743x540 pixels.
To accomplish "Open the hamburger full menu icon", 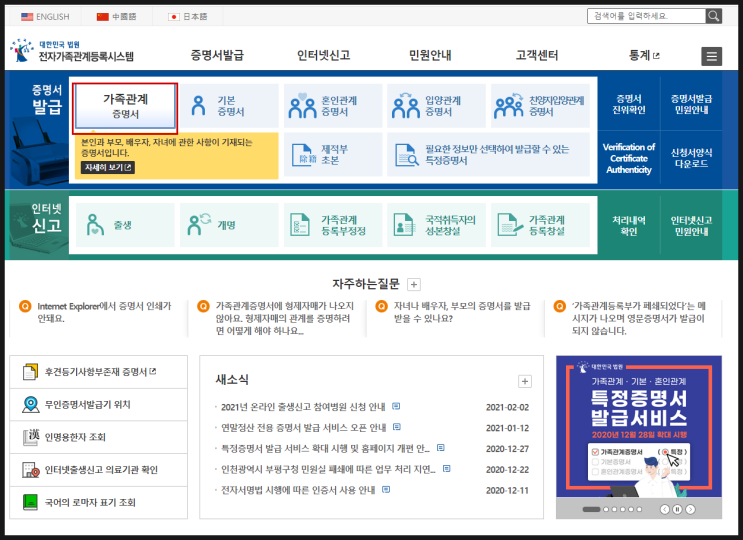I will tap(711, 56).
